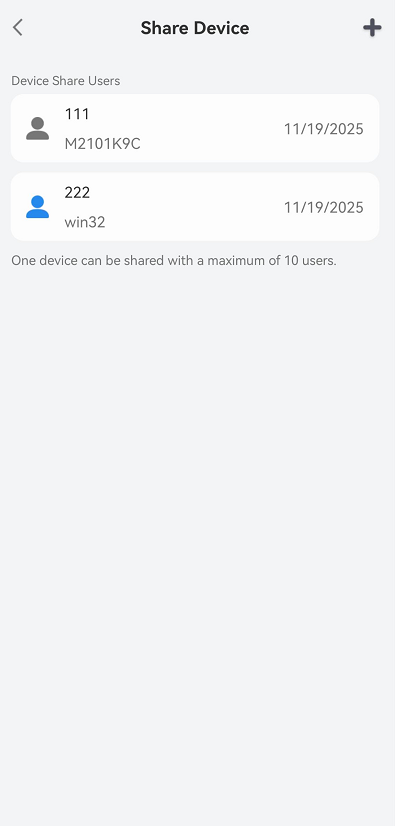Viewport: 396px width, 826px height.
Task: Click the maximum of 10 users note
Action: coord(174,260)
